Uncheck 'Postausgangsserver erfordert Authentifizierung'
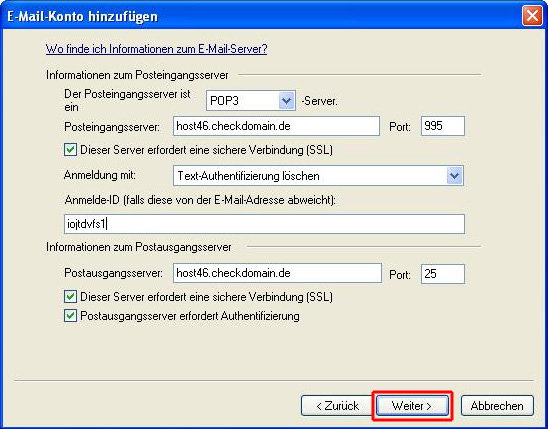Image resolution: width=548 pixels, height=429 pixels. click(70, 316)
